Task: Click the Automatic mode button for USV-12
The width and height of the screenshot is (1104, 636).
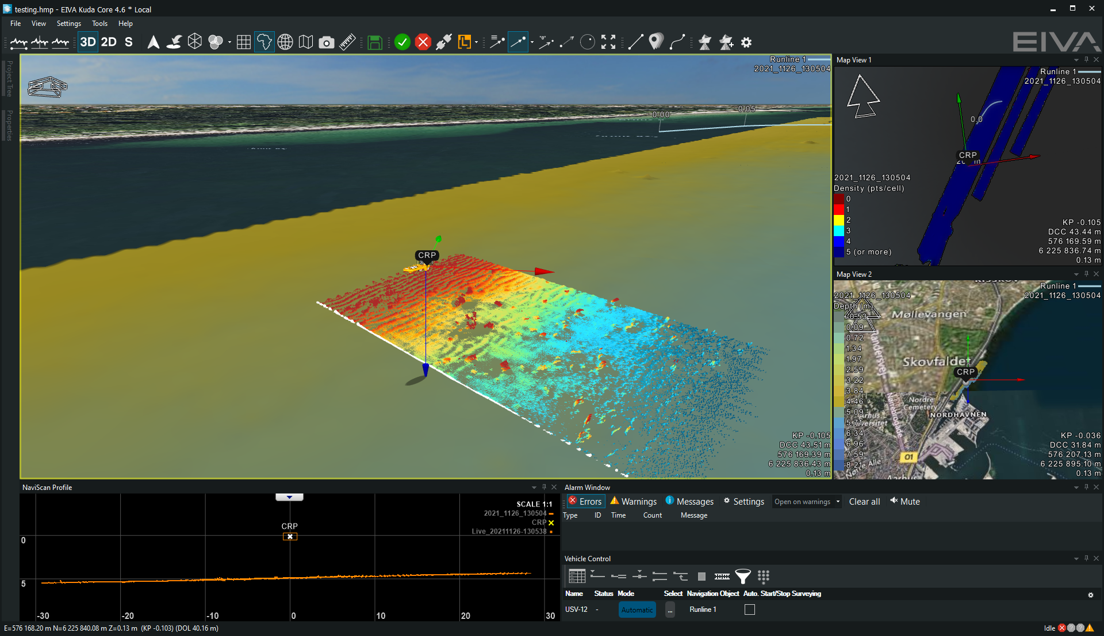Action: point(637,609)
